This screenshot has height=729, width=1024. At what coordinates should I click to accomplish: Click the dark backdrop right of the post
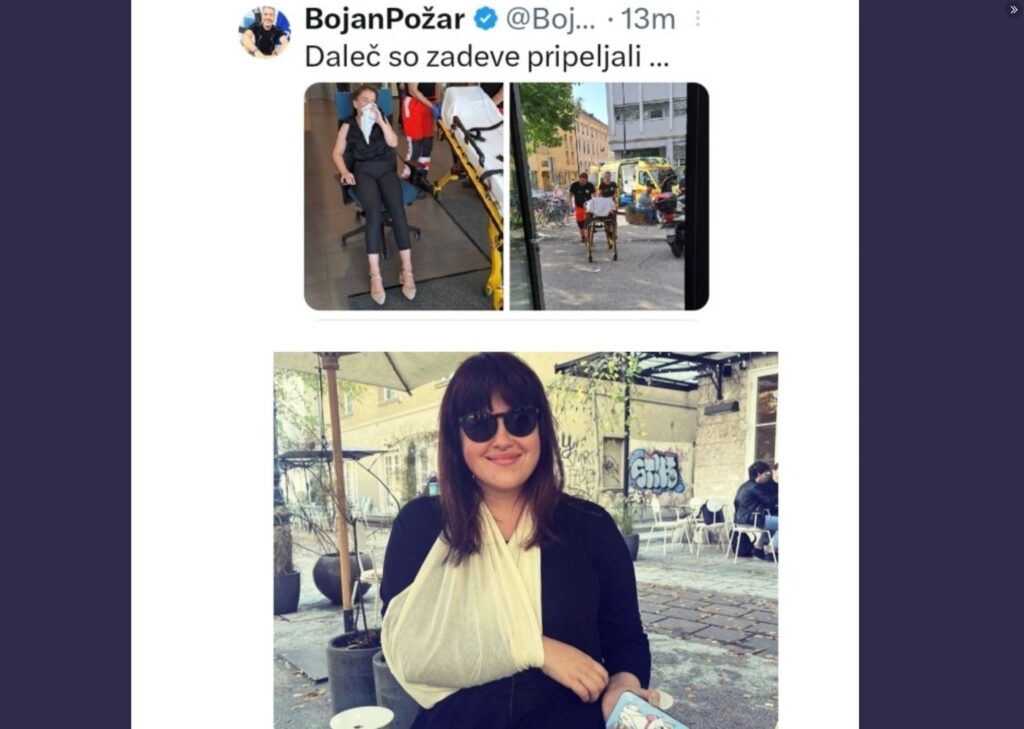941,364
